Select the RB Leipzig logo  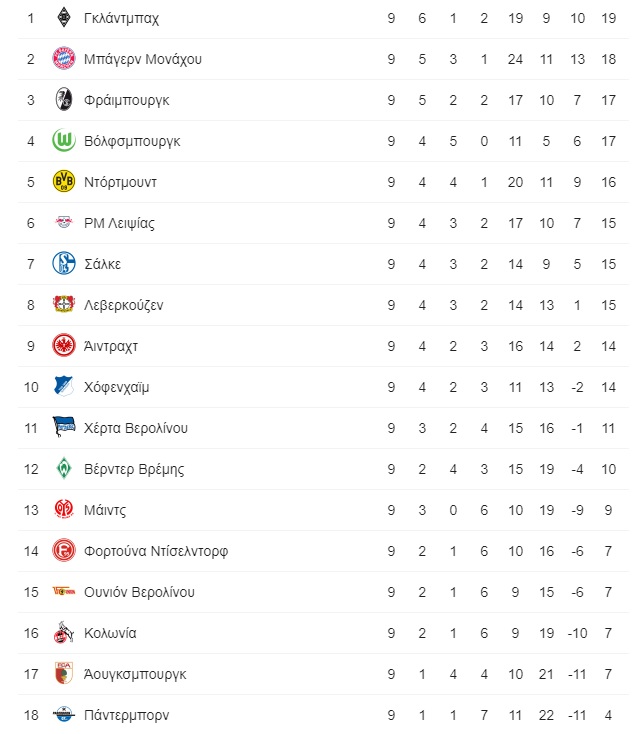click(64, 222)
